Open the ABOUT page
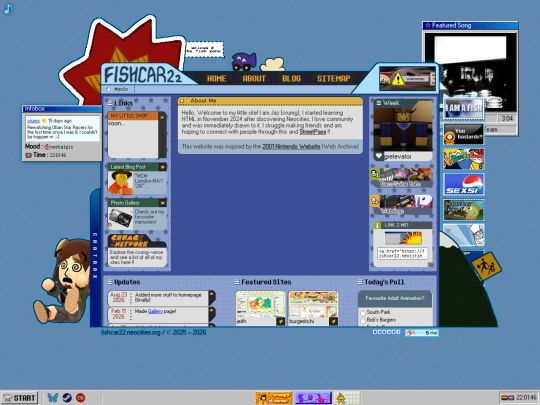Screen dimensions: 540x405 254,79
